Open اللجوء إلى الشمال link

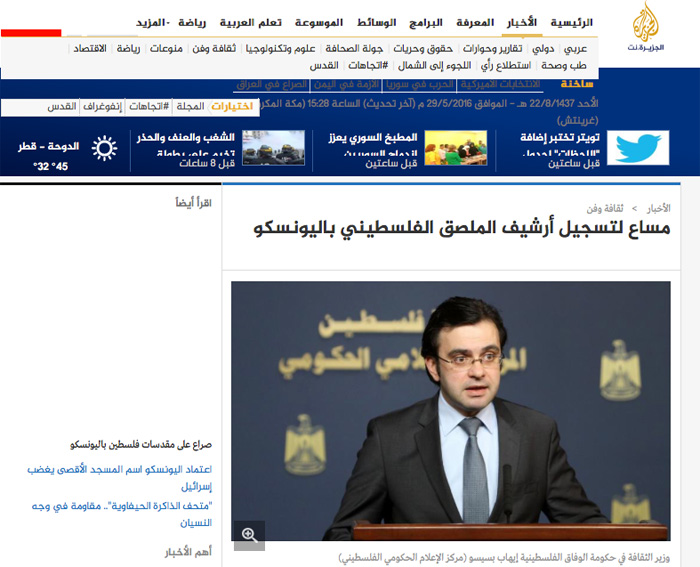pos(434,66)
